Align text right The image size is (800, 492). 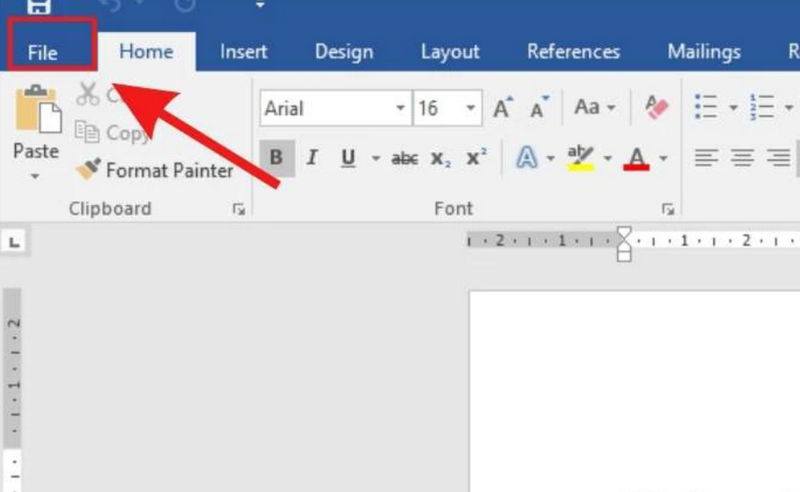779,158
